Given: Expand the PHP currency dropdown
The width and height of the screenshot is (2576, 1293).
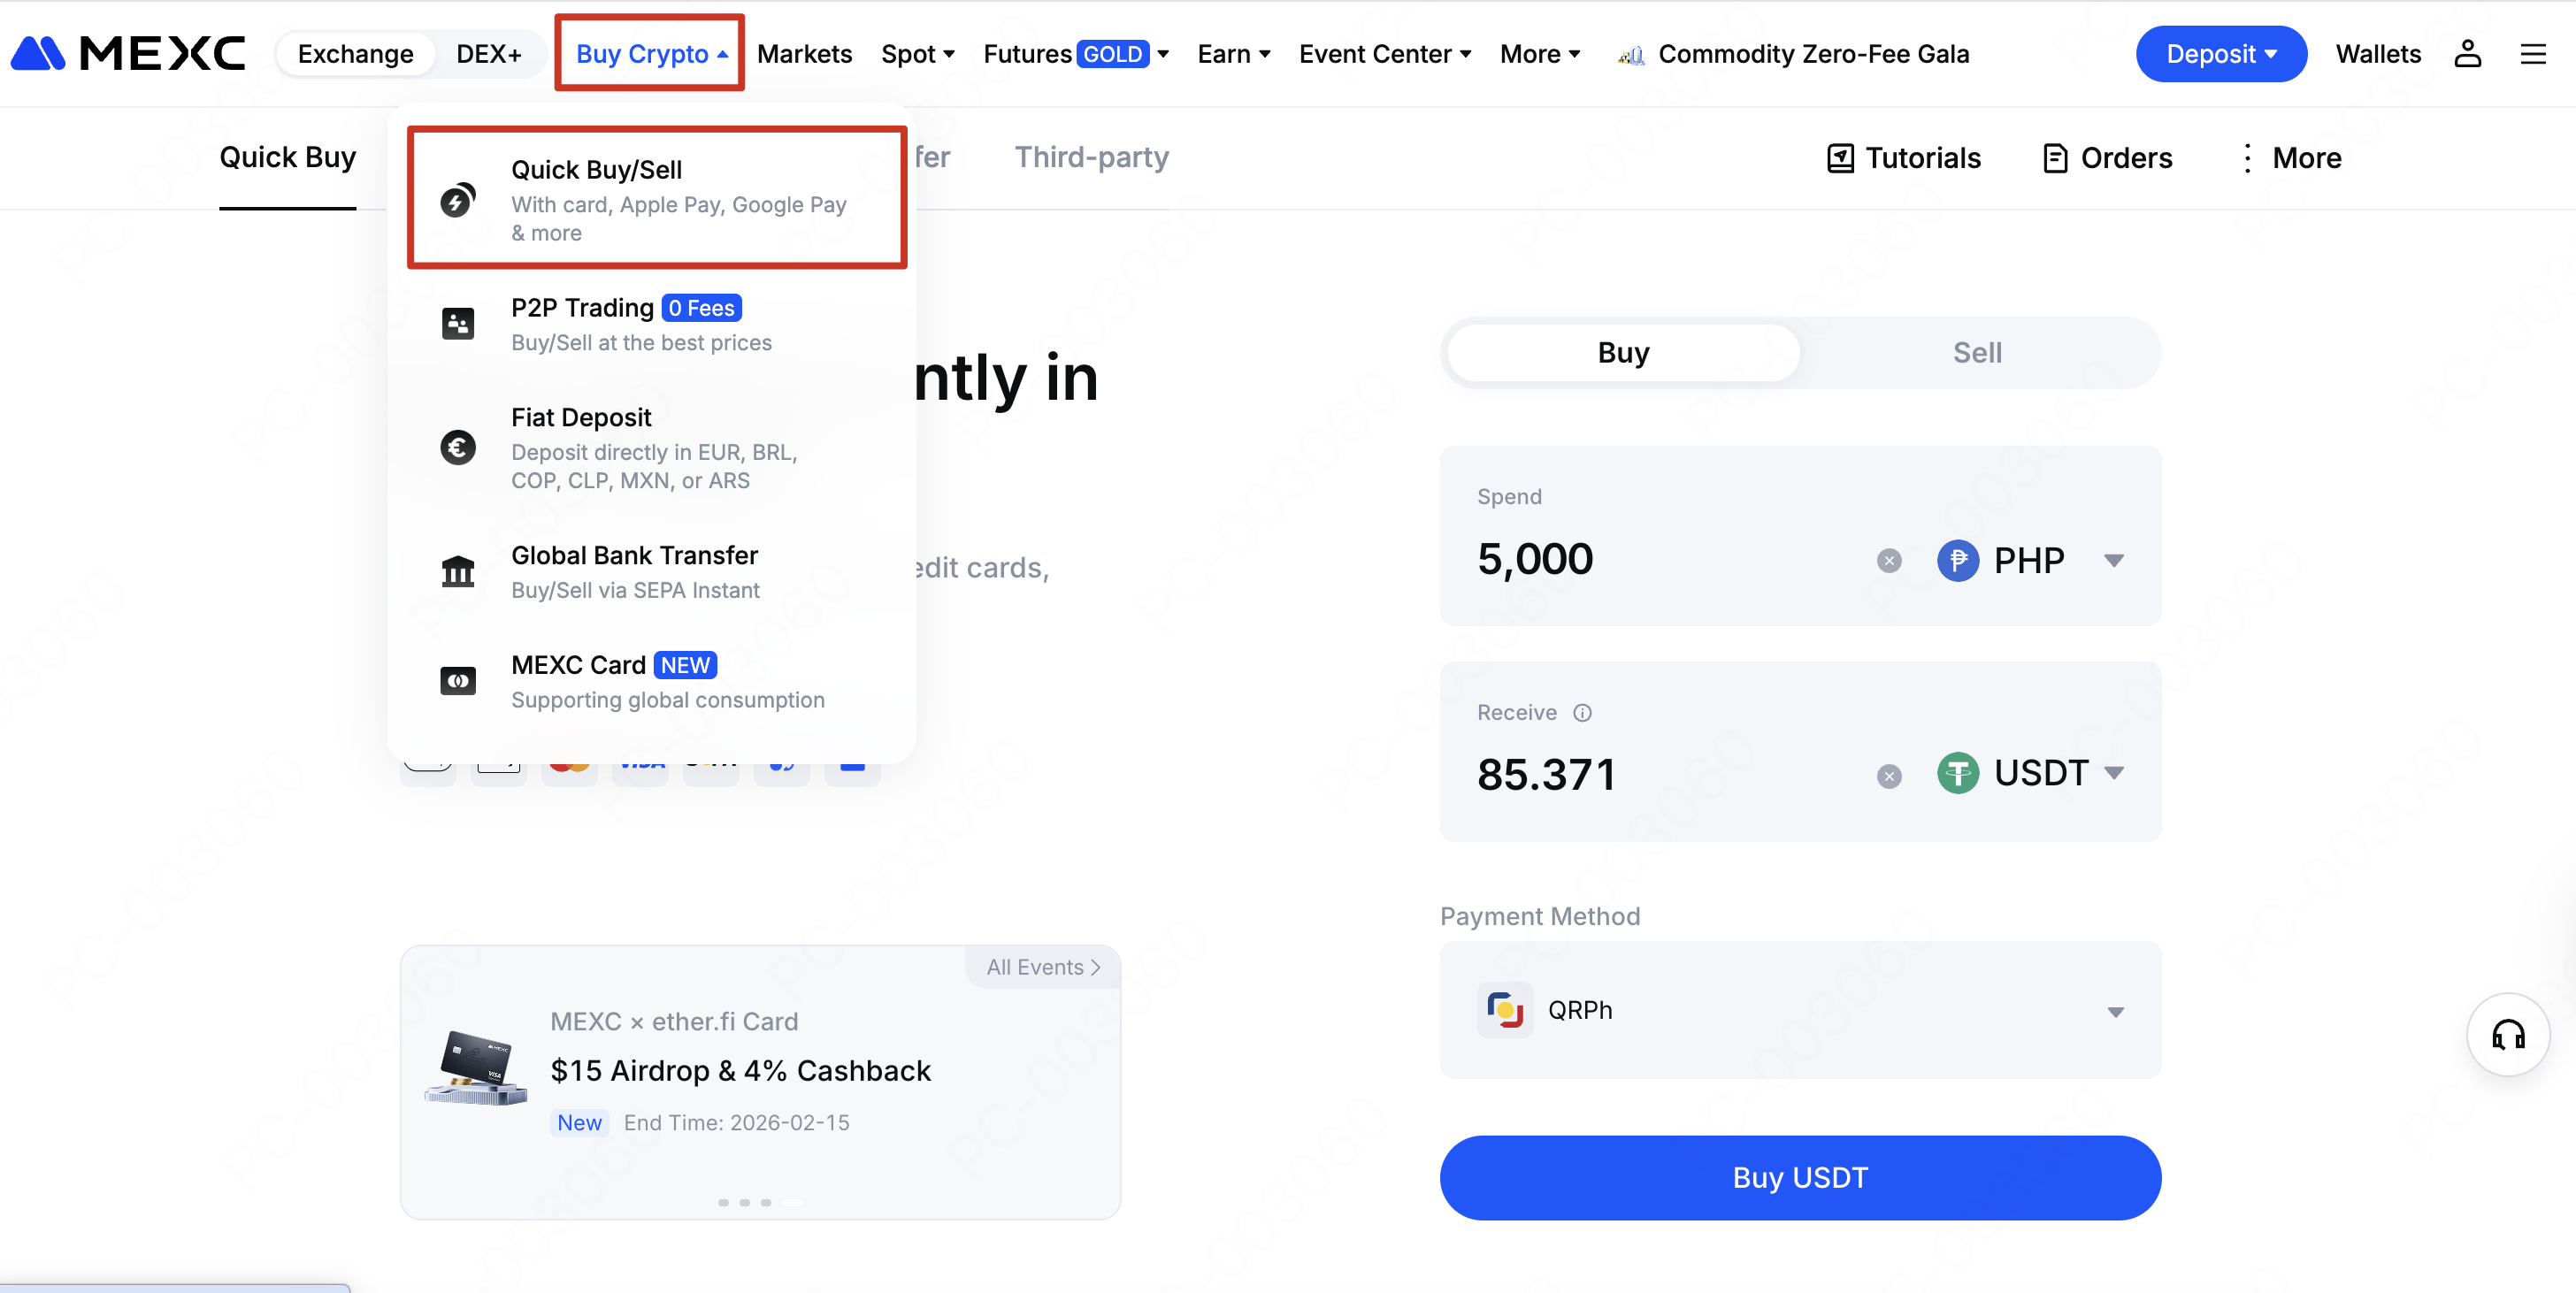Looking at the screenshot, I should pos(2113,560).
